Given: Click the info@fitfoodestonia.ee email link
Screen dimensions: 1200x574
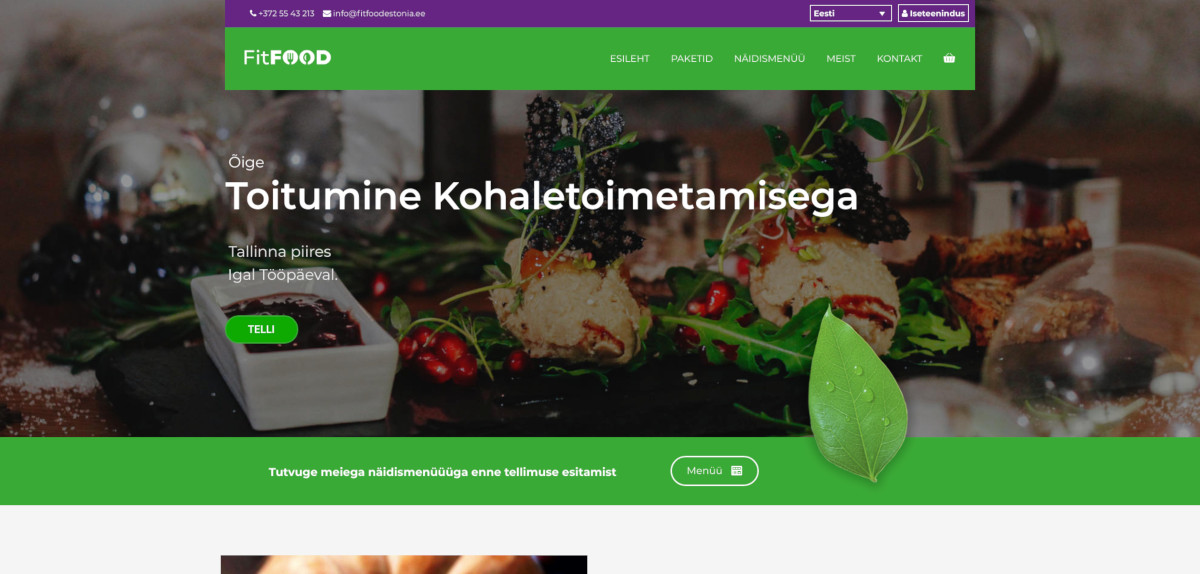Looking at the screenshot, I should click(x=374, y=14).
